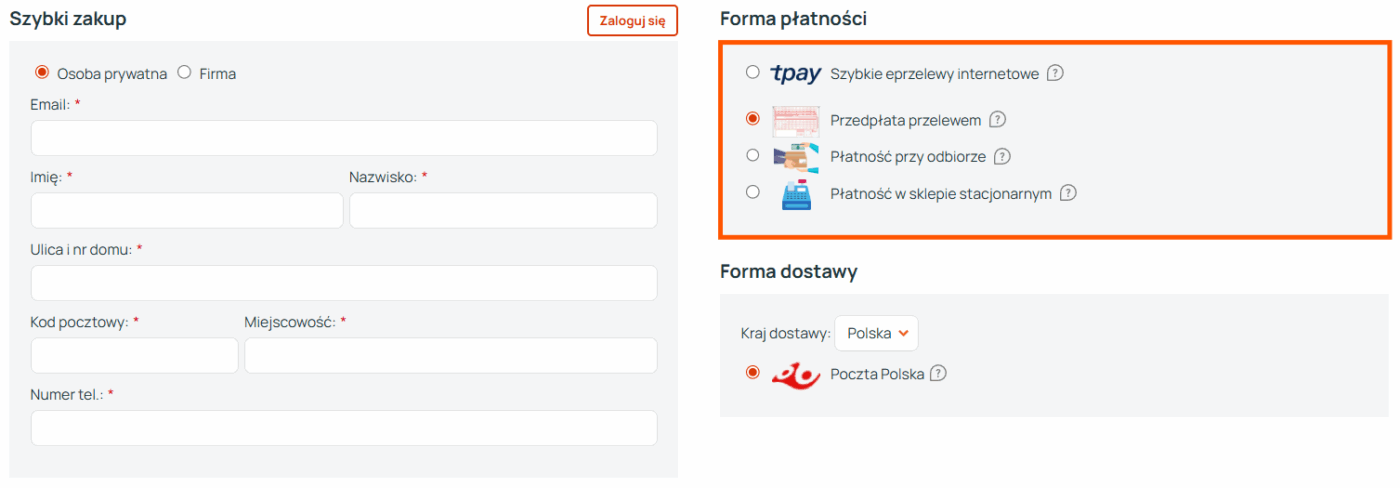Viewport: 1400px width, 488px height.
Task: Select the Poczta Polska delivery radio
Action: click(x=752, y=372)
